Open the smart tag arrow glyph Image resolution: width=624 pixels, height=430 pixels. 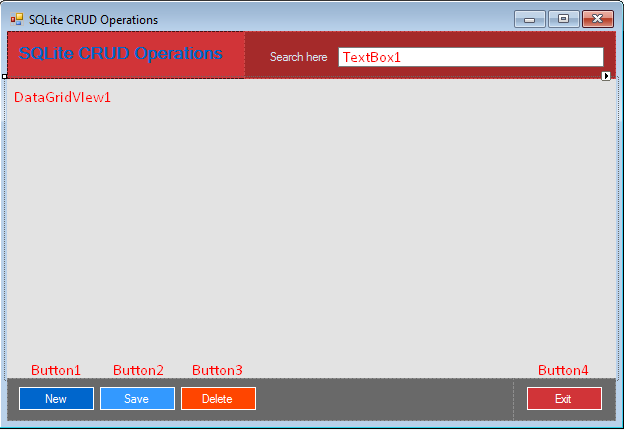click(x=606, y=76)
